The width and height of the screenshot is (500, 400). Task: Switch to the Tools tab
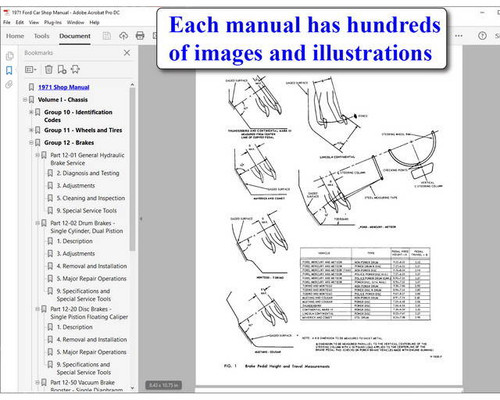41,36
